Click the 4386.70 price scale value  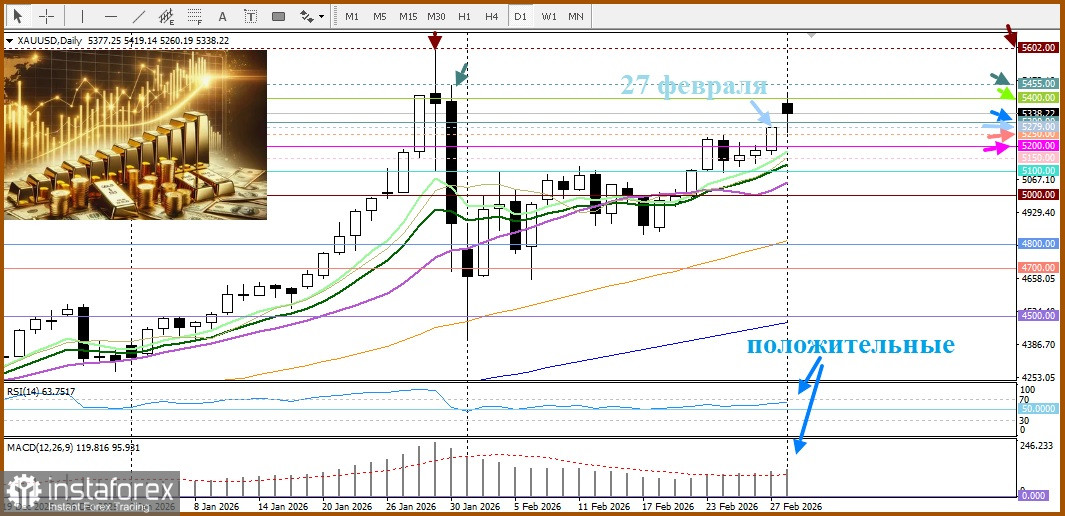pyautogui.click(x=1036, y=344)
